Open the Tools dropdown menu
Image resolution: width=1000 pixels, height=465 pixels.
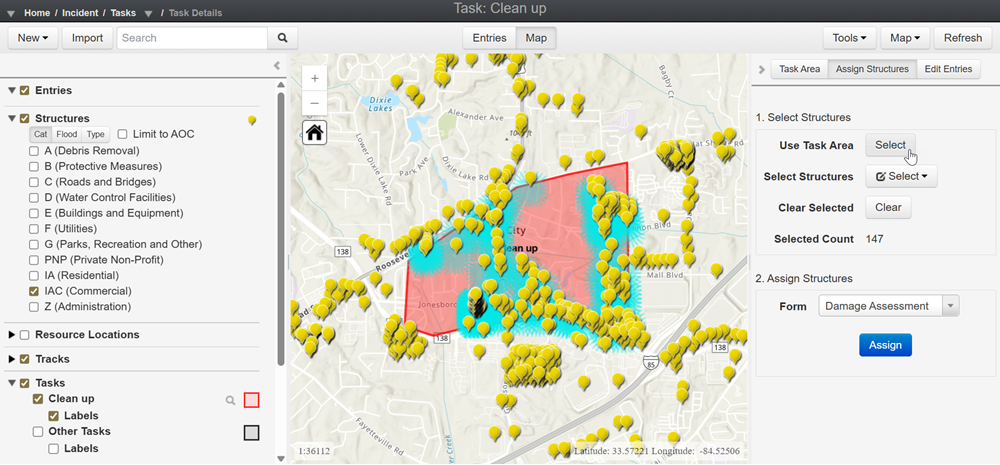tap(849, 38)
